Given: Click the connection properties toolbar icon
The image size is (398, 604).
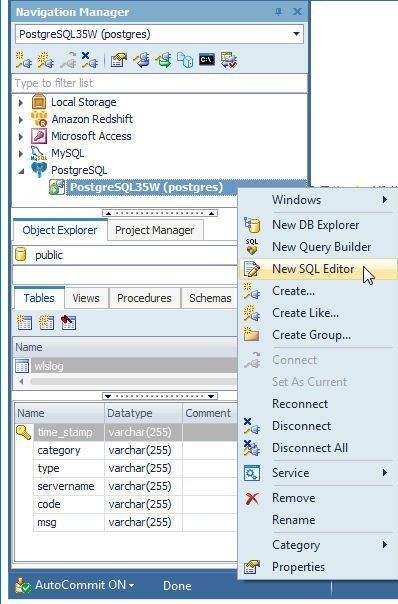Looking at the screenshot, I should tap(119, 60).
